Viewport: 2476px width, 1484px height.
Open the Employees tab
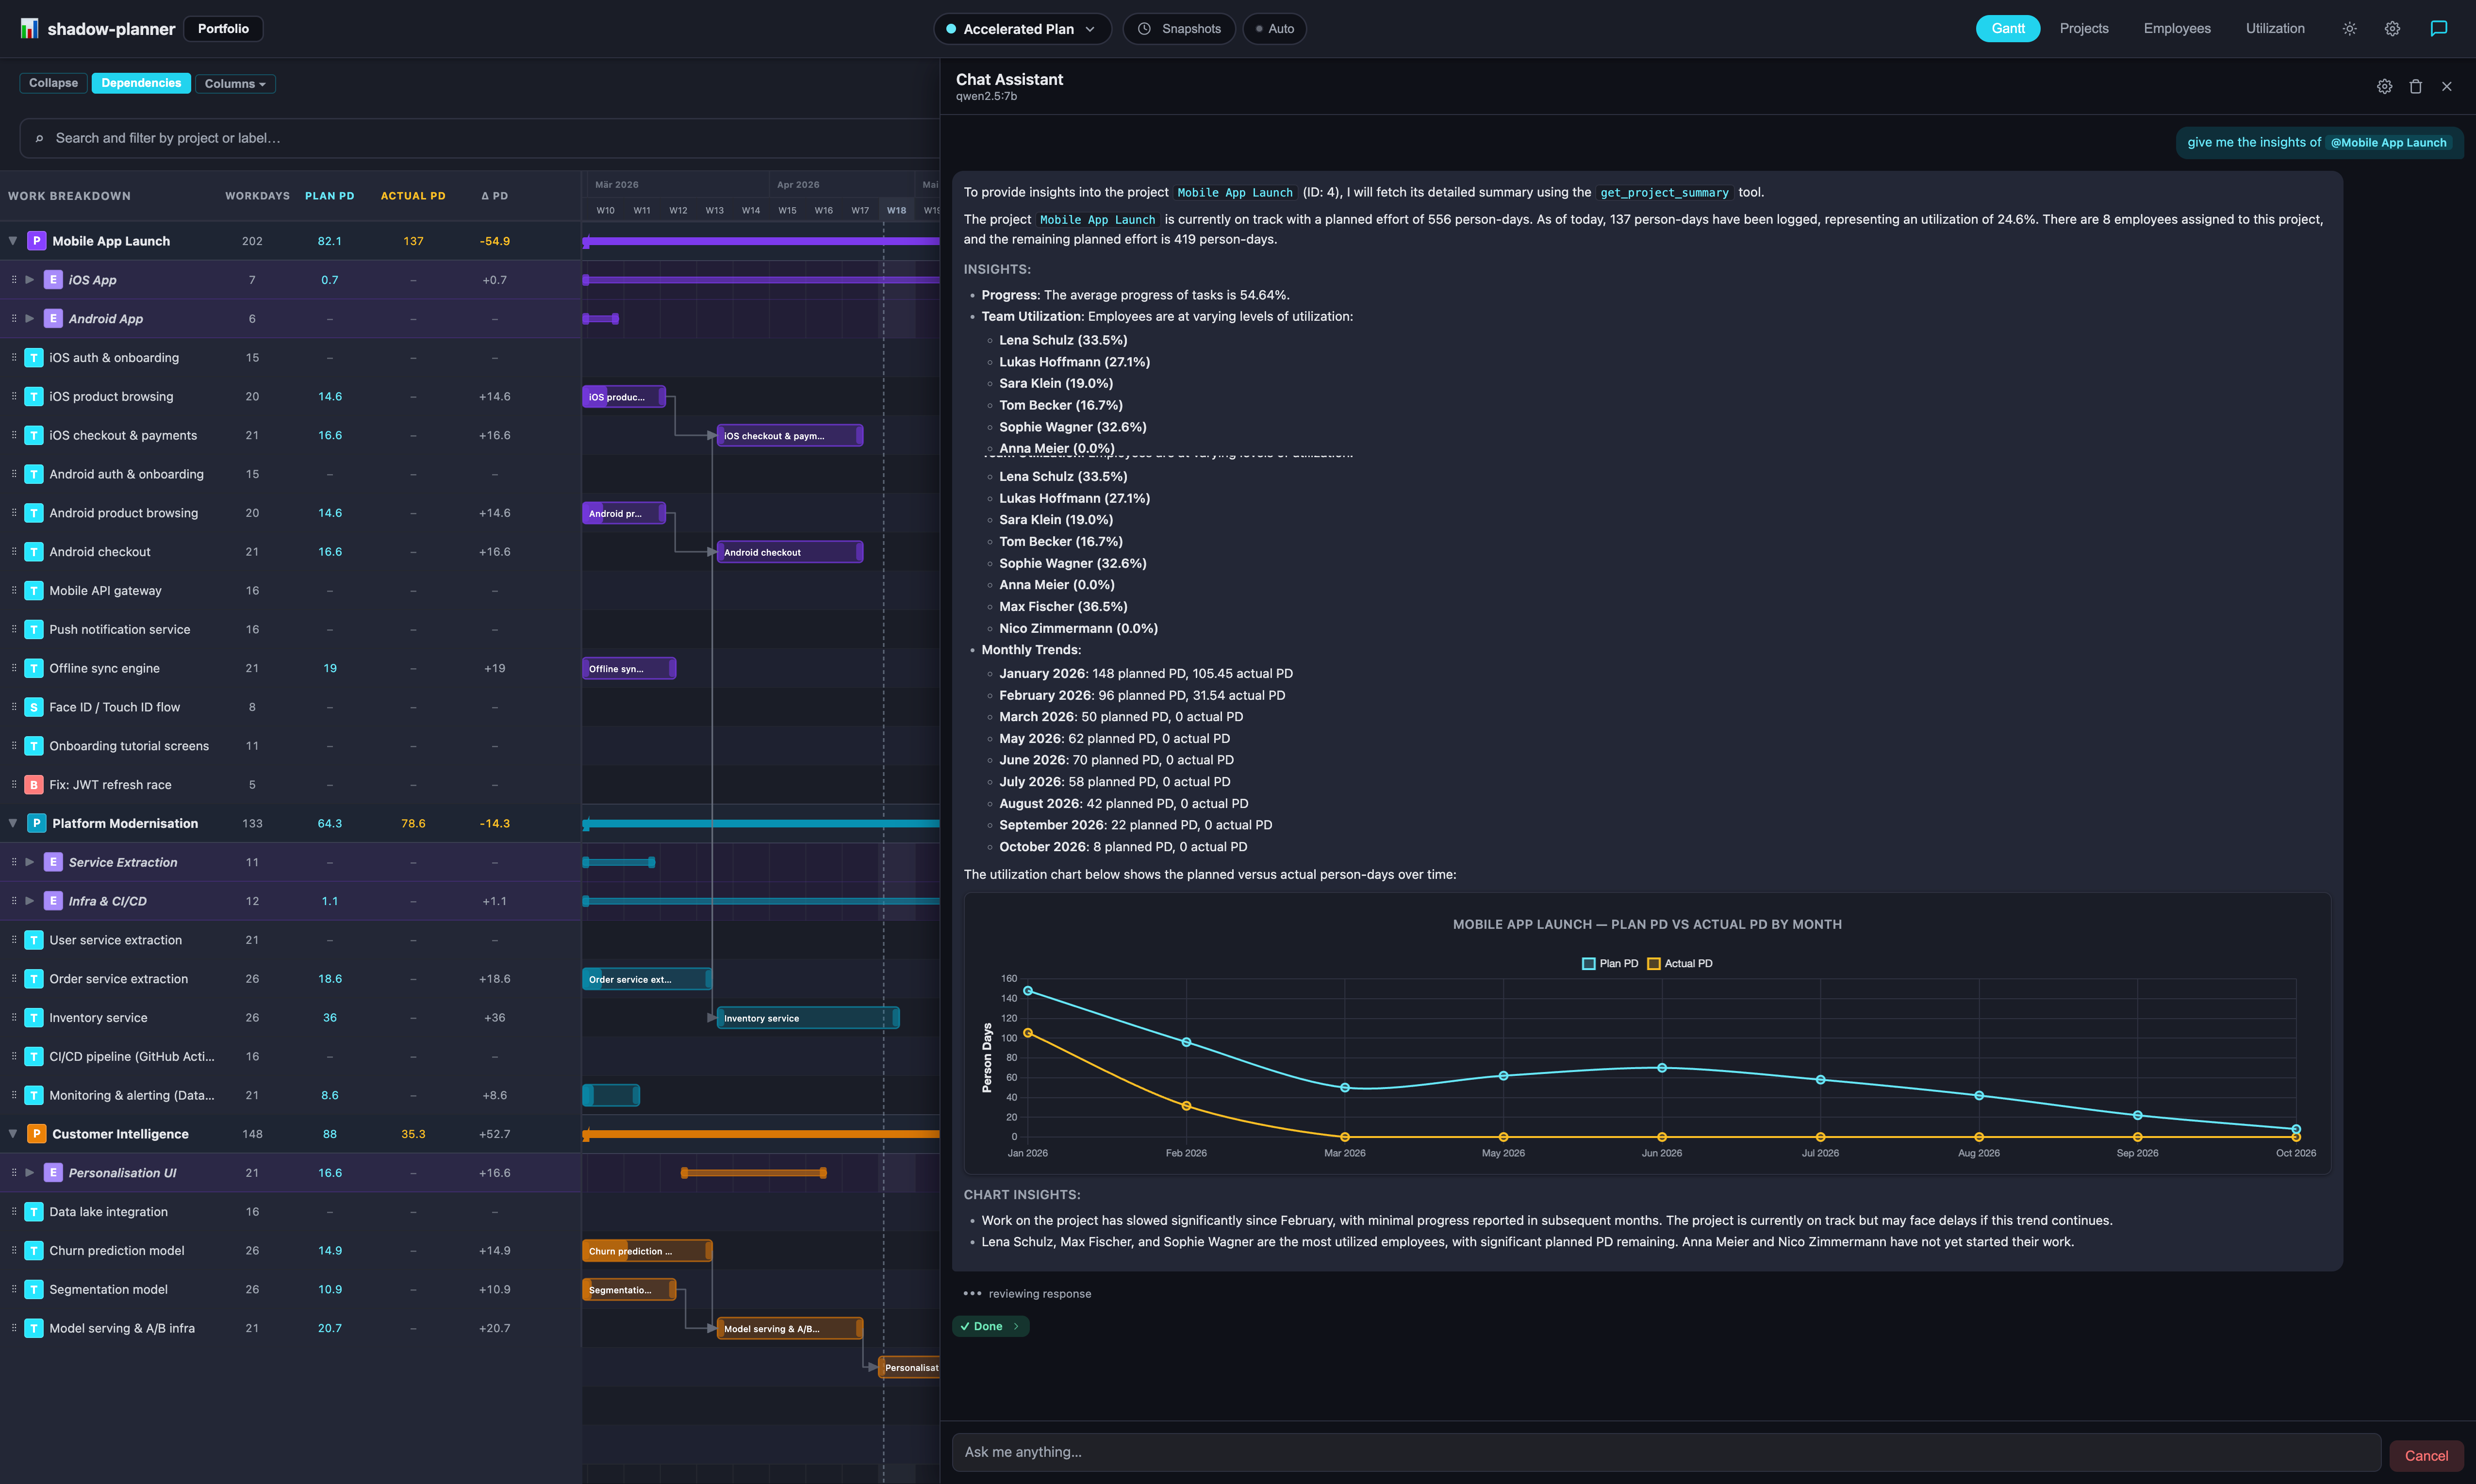[2177, 29]
